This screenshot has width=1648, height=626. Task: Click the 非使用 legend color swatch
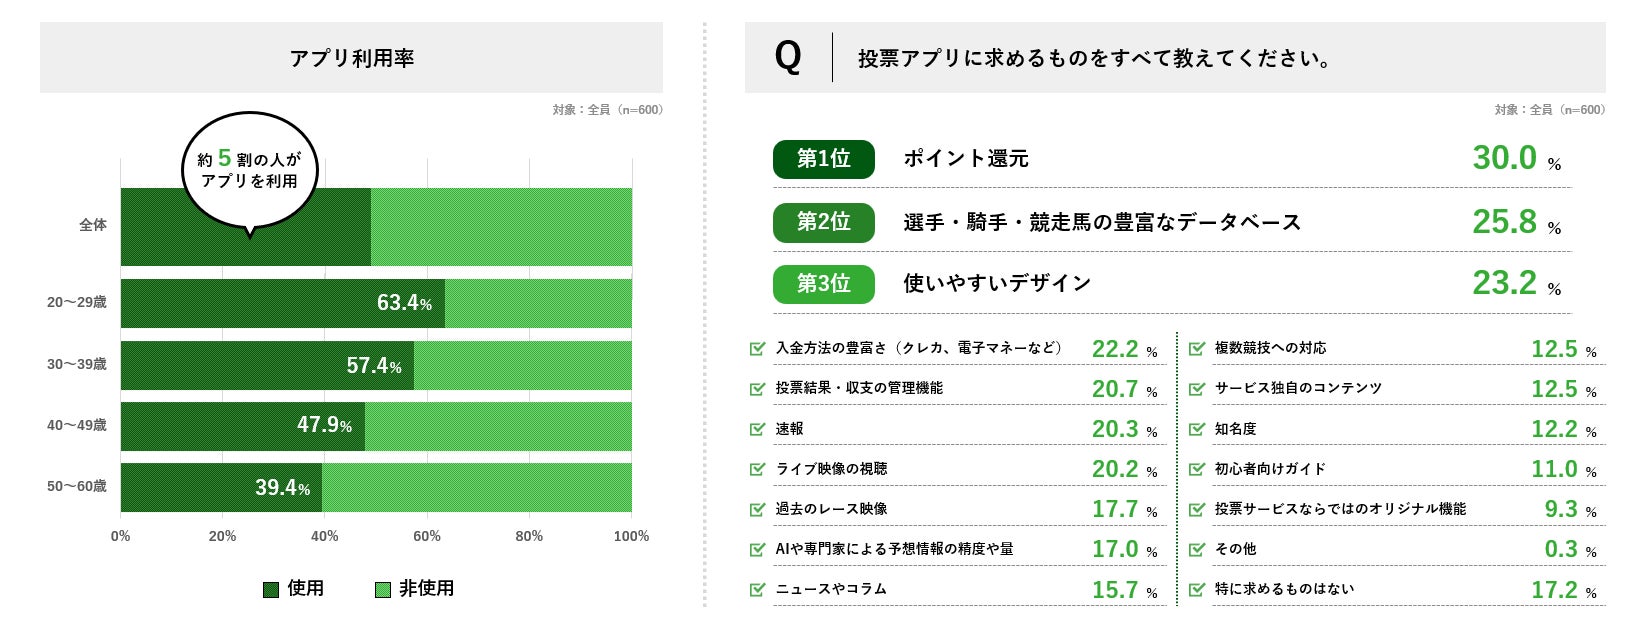click(x=382, y=590)
